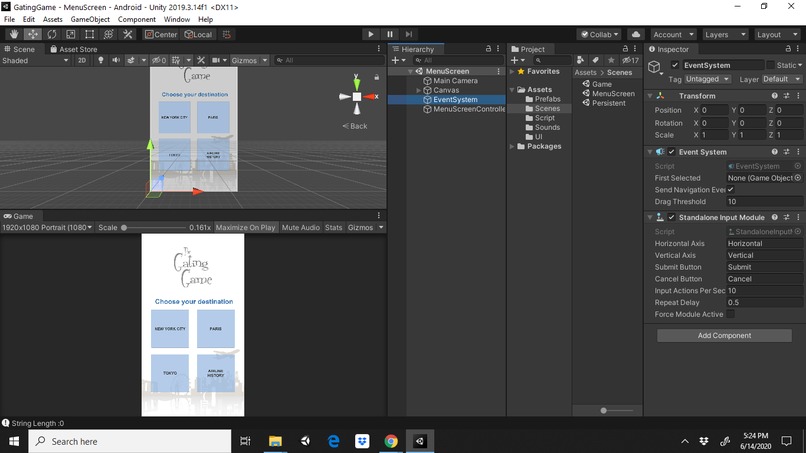Adjust Project icon size slider
This screenshot has width=806, height=453.
pyautogui.click(x=603, y=410)
